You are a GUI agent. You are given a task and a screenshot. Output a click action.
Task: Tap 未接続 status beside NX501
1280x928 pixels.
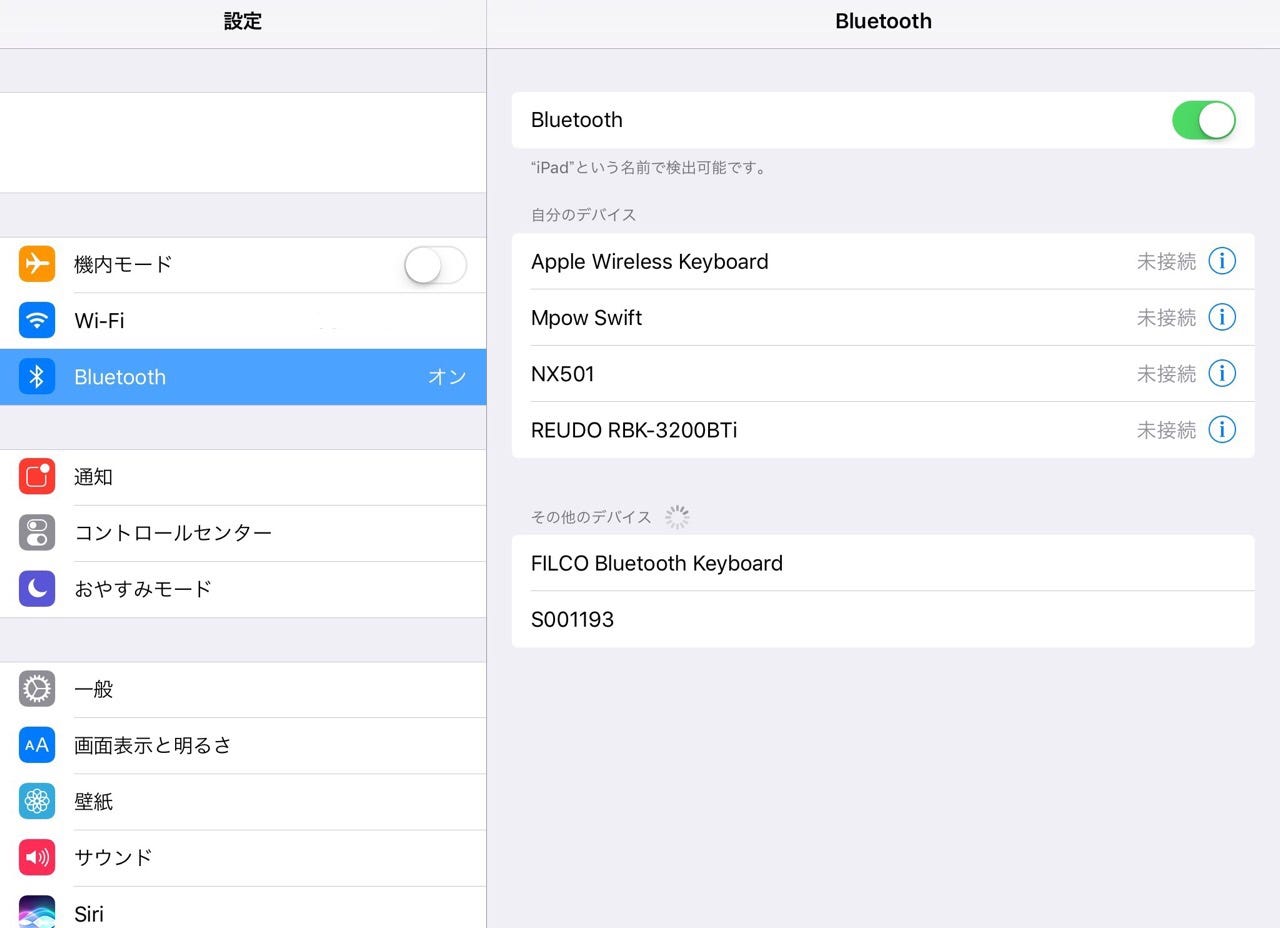[x=1166, y=374]
